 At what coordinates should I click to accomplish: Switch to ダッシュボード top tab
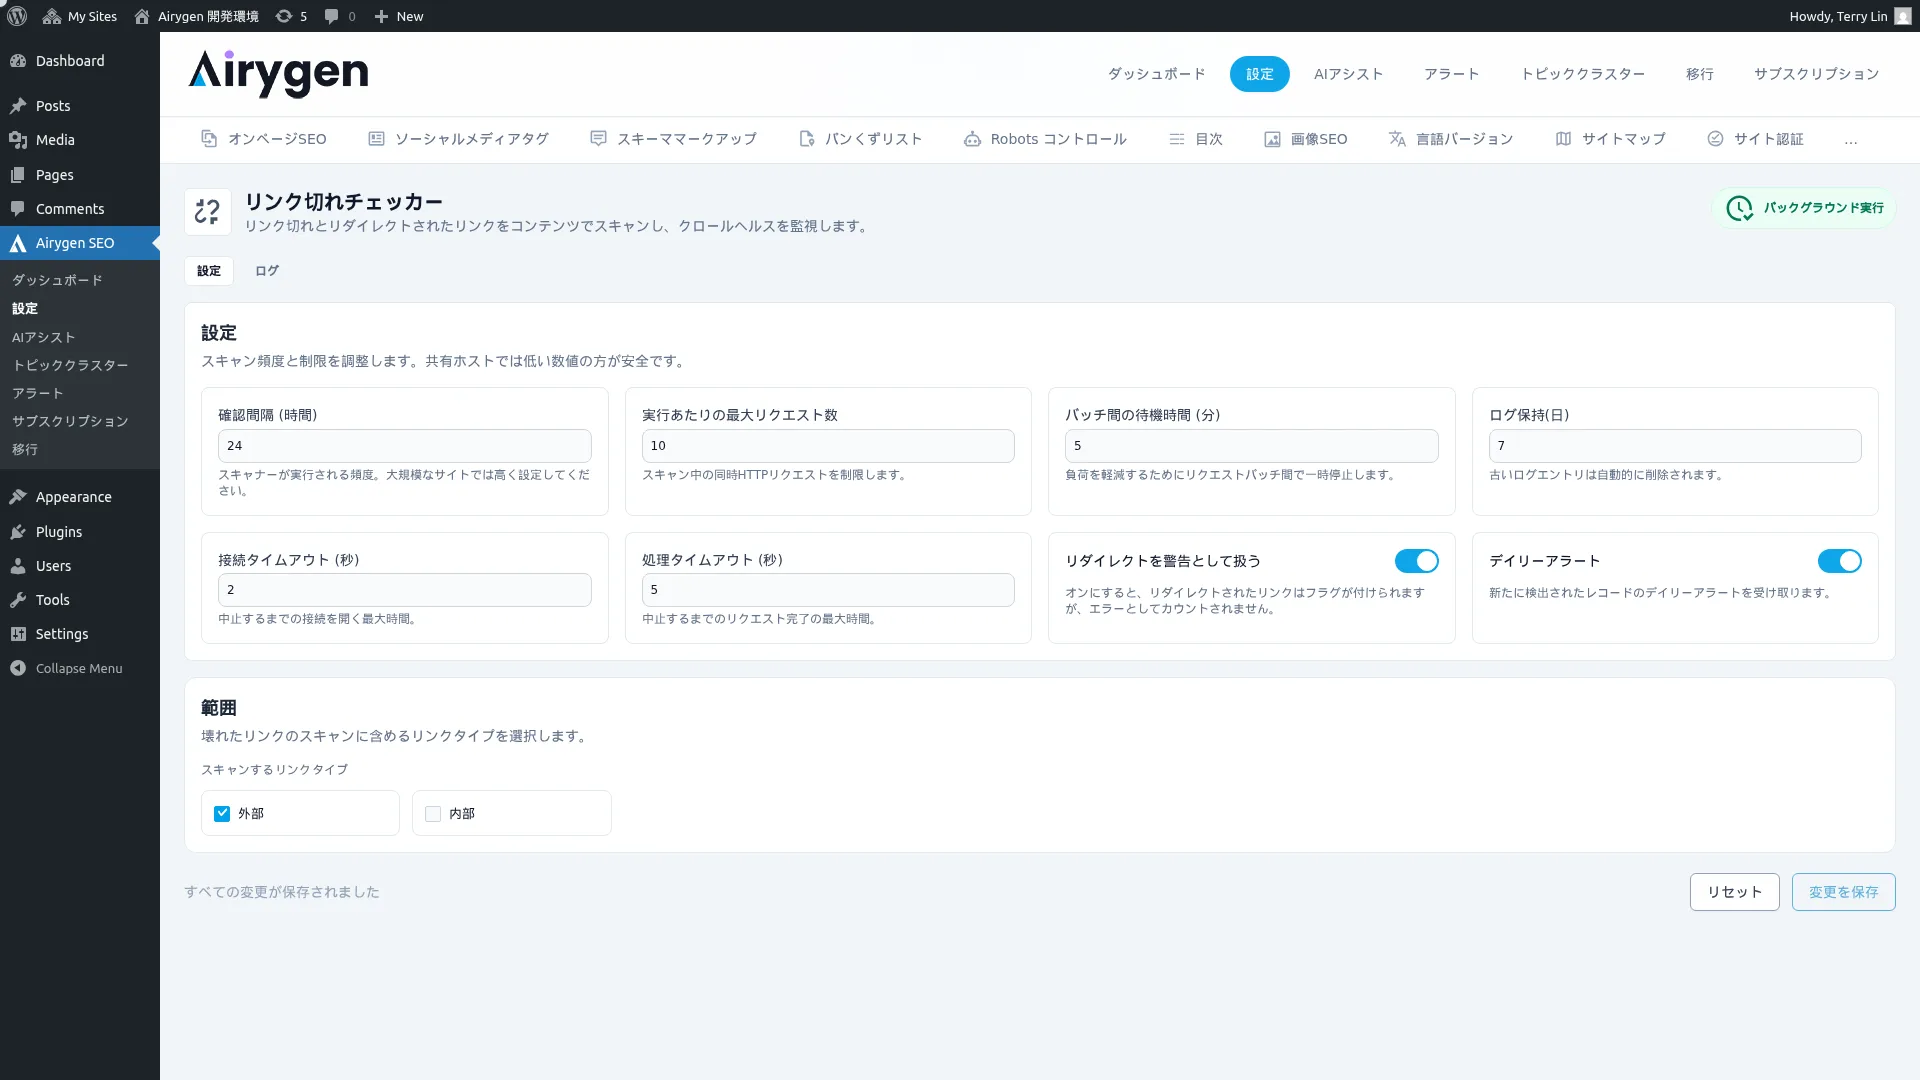click(1156, 74)
